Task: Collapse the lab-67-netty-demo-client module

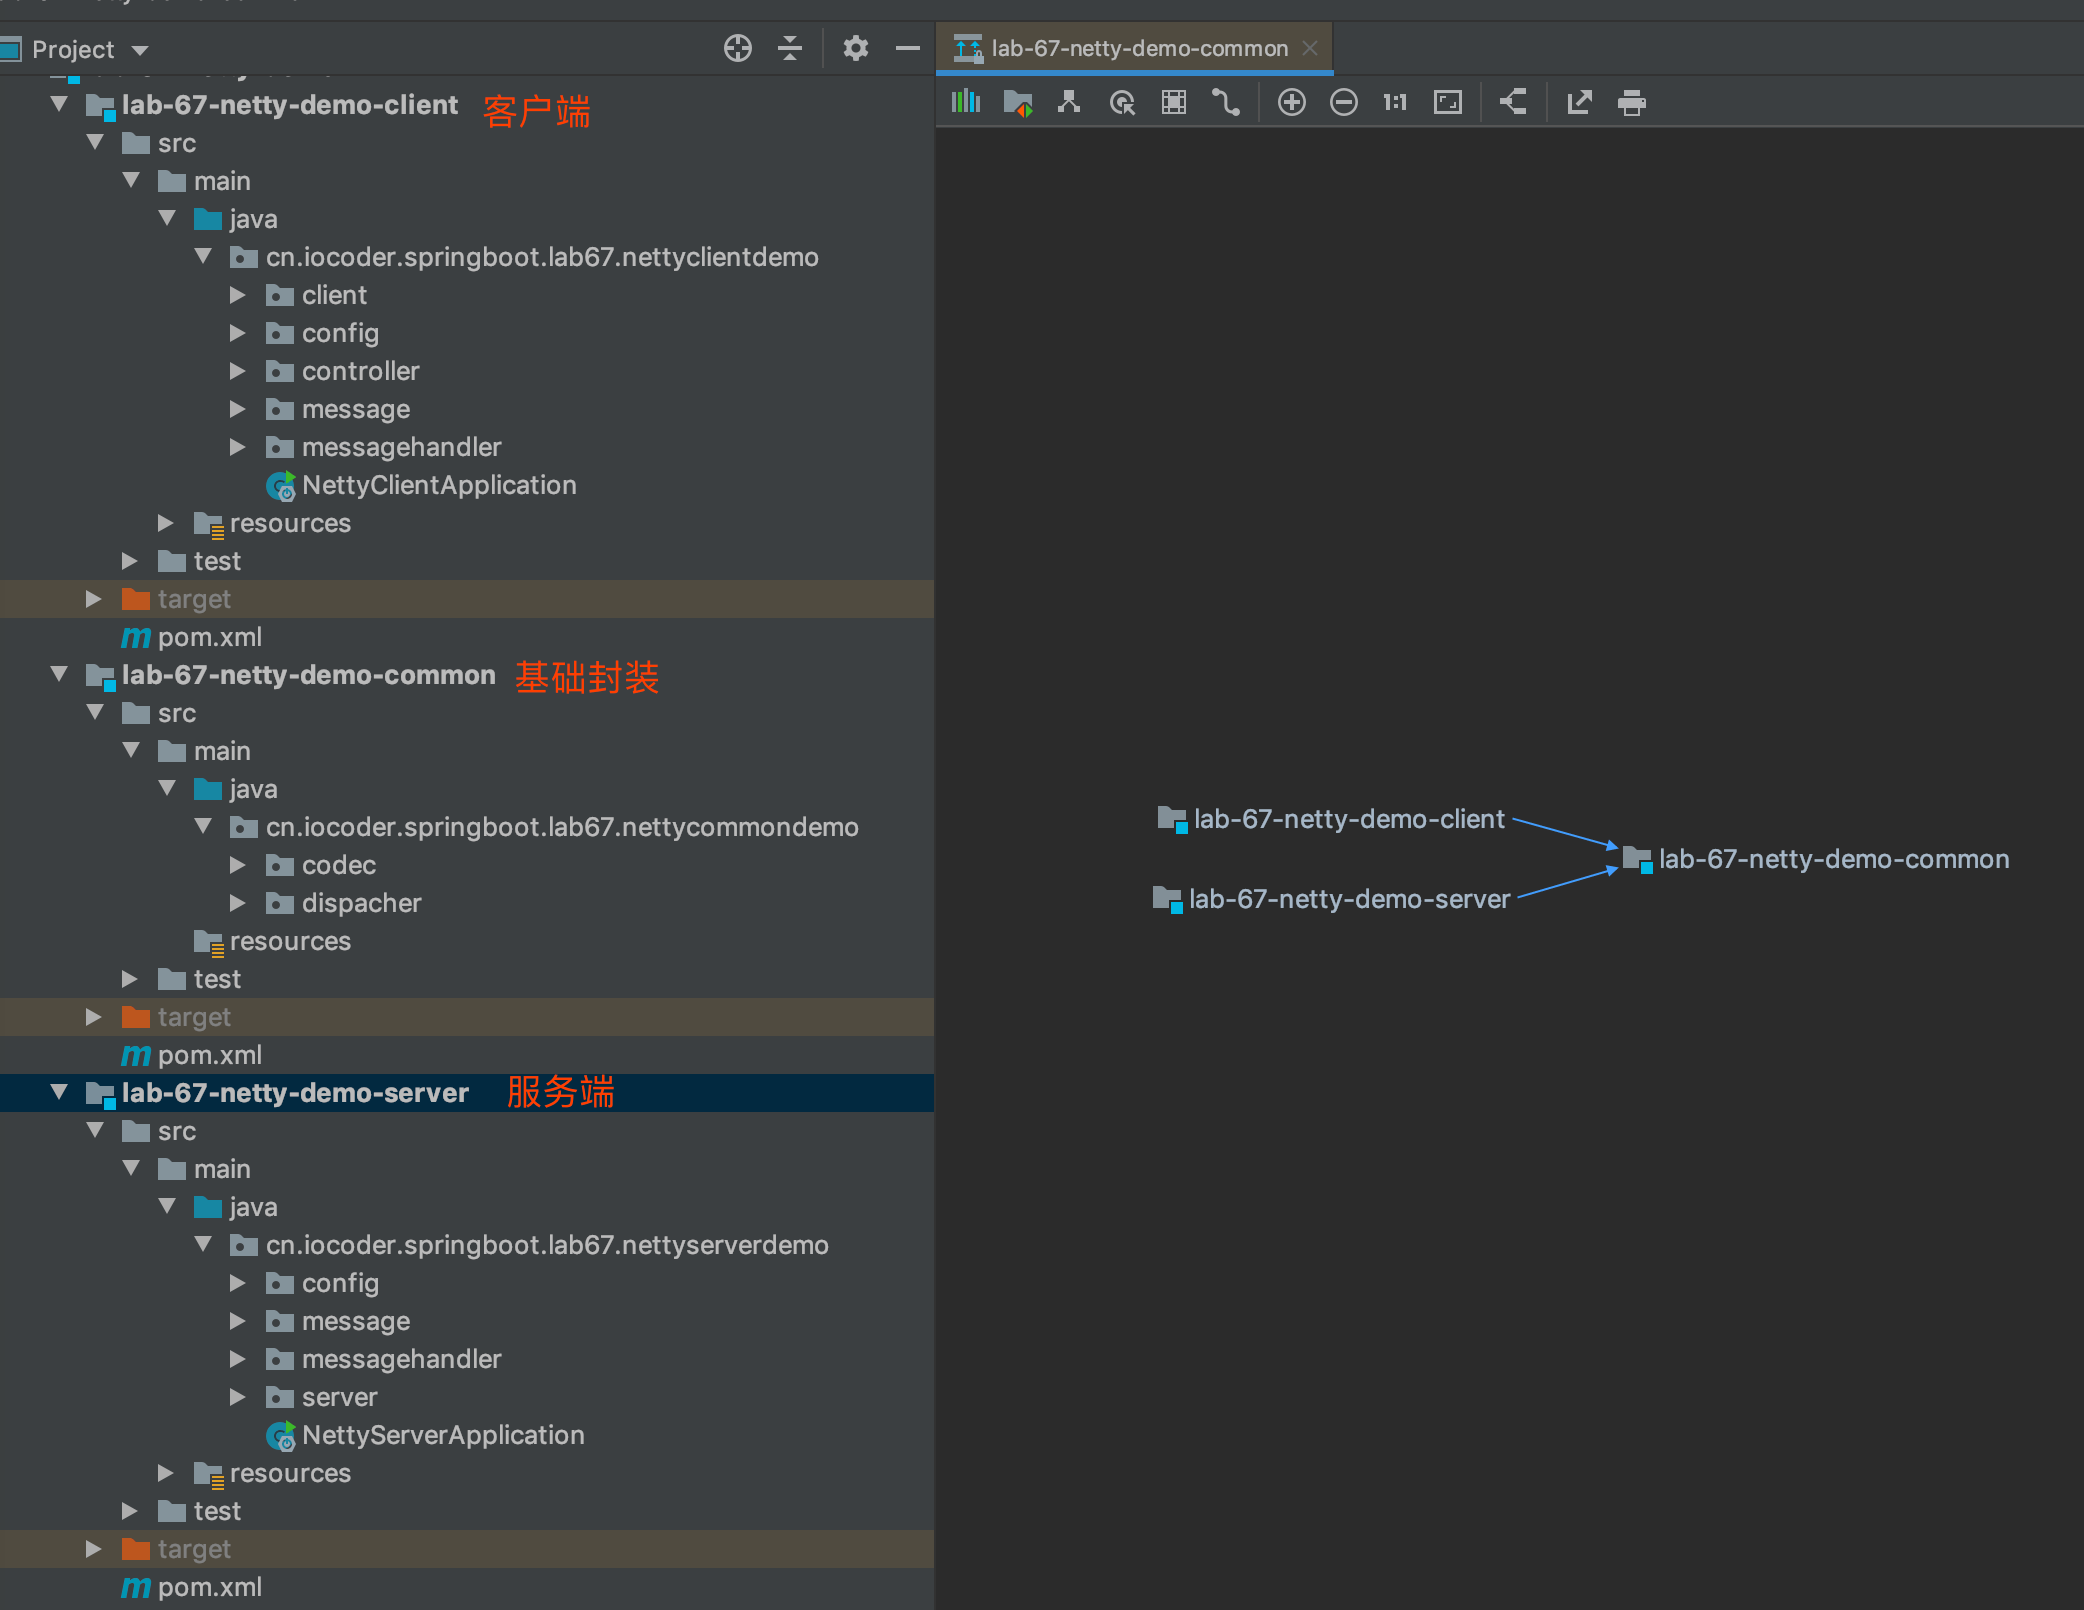Action: click(59, 104)
